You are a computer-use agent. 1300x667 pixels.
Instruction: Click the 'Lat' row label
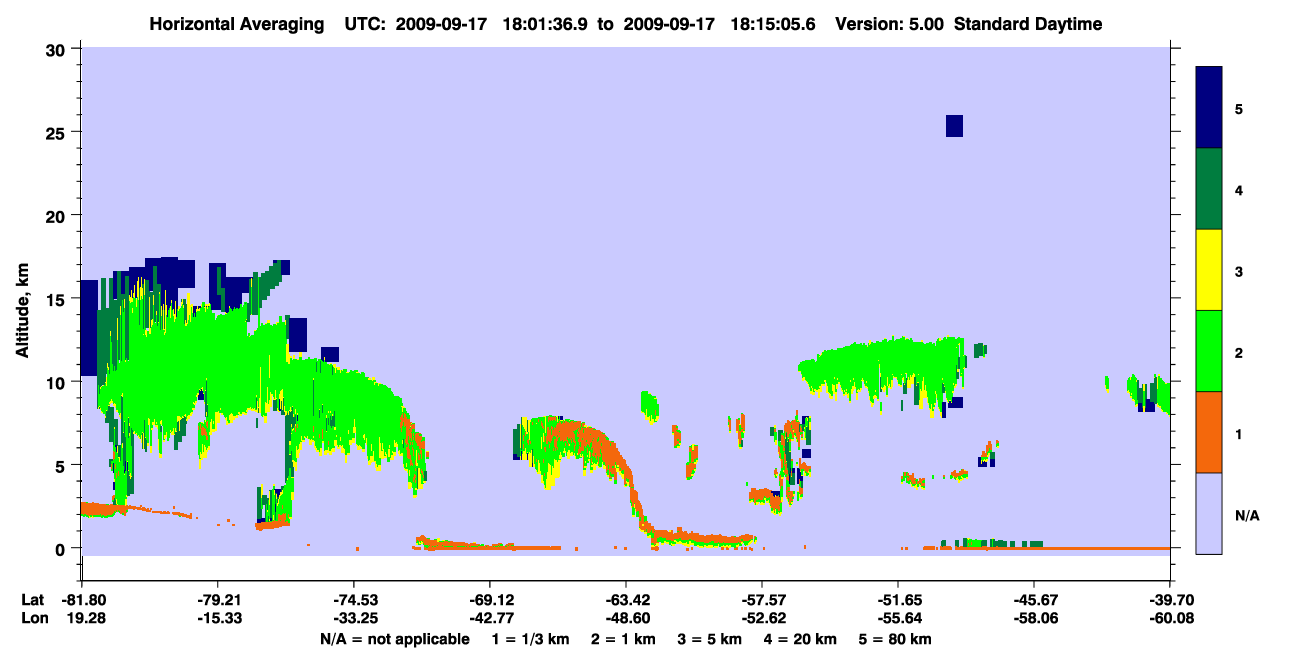33,600
